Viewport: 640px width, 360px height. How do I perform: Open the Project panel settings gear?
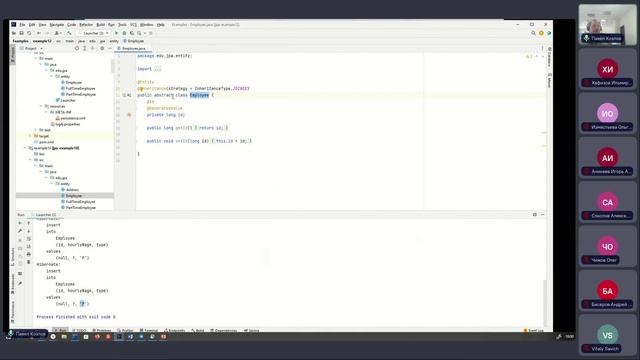(x=102, y=48)
